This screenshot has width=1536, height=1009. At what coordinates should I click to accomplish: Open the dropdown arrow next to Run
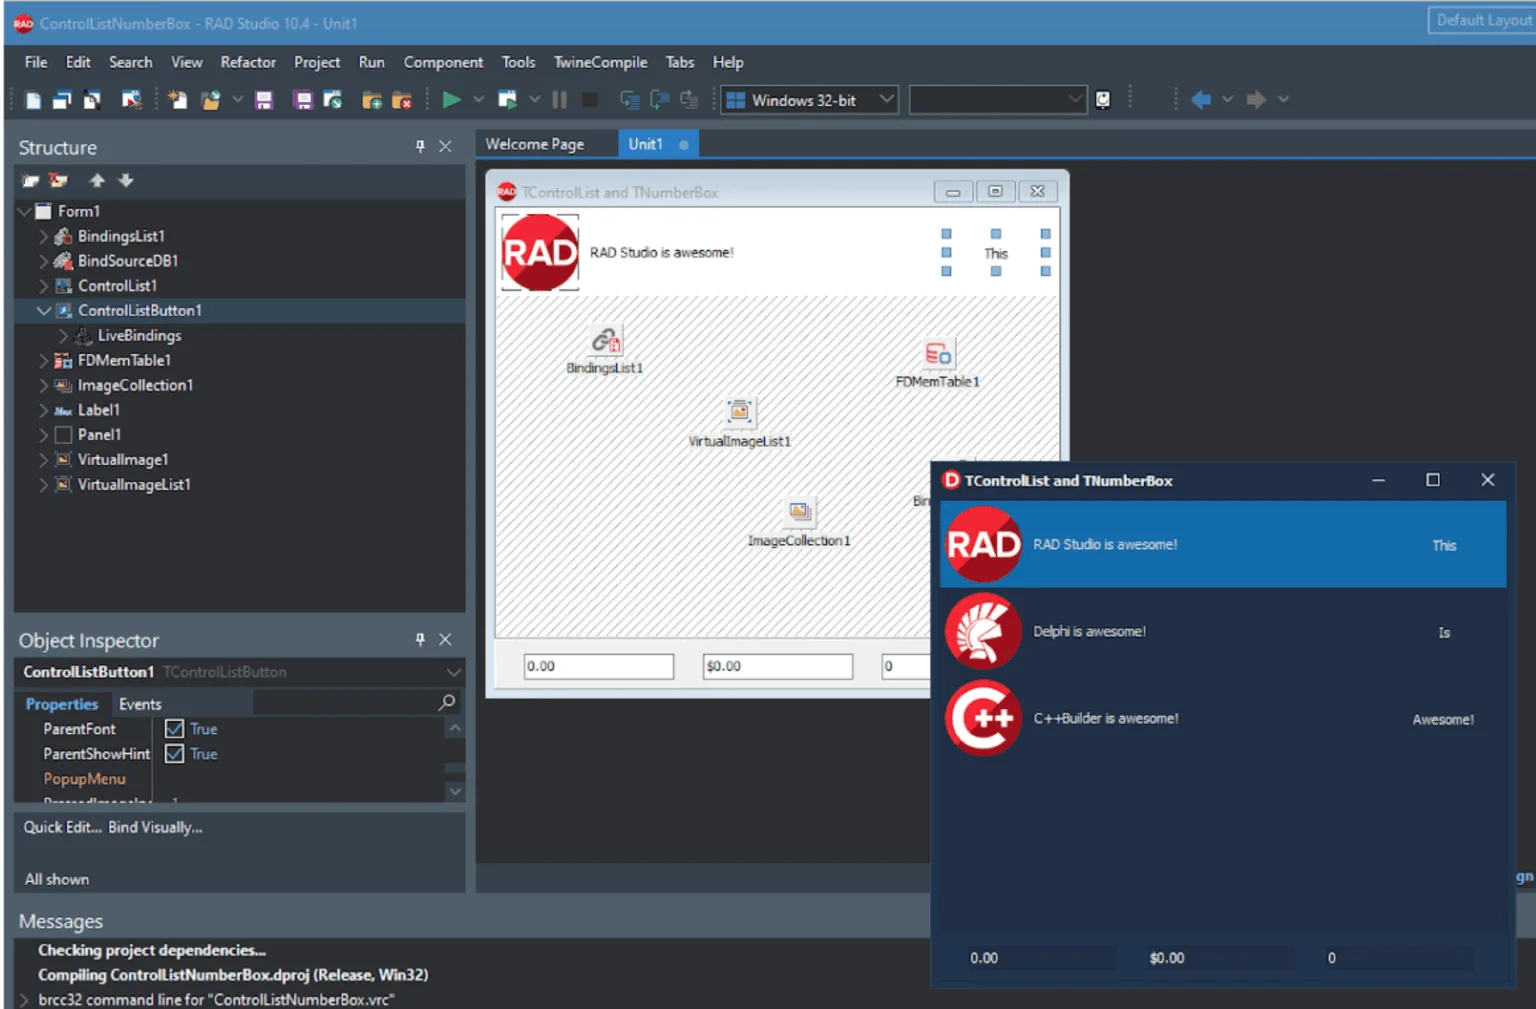tap(478, 100)
